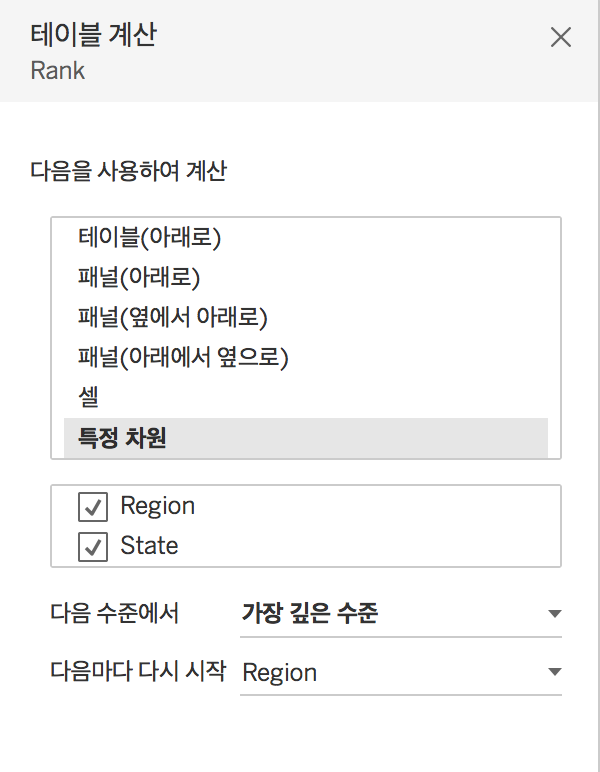Click the 다음을 사용하여 계산 label
This screenshot has width=600, height=772.
[129, 172]
